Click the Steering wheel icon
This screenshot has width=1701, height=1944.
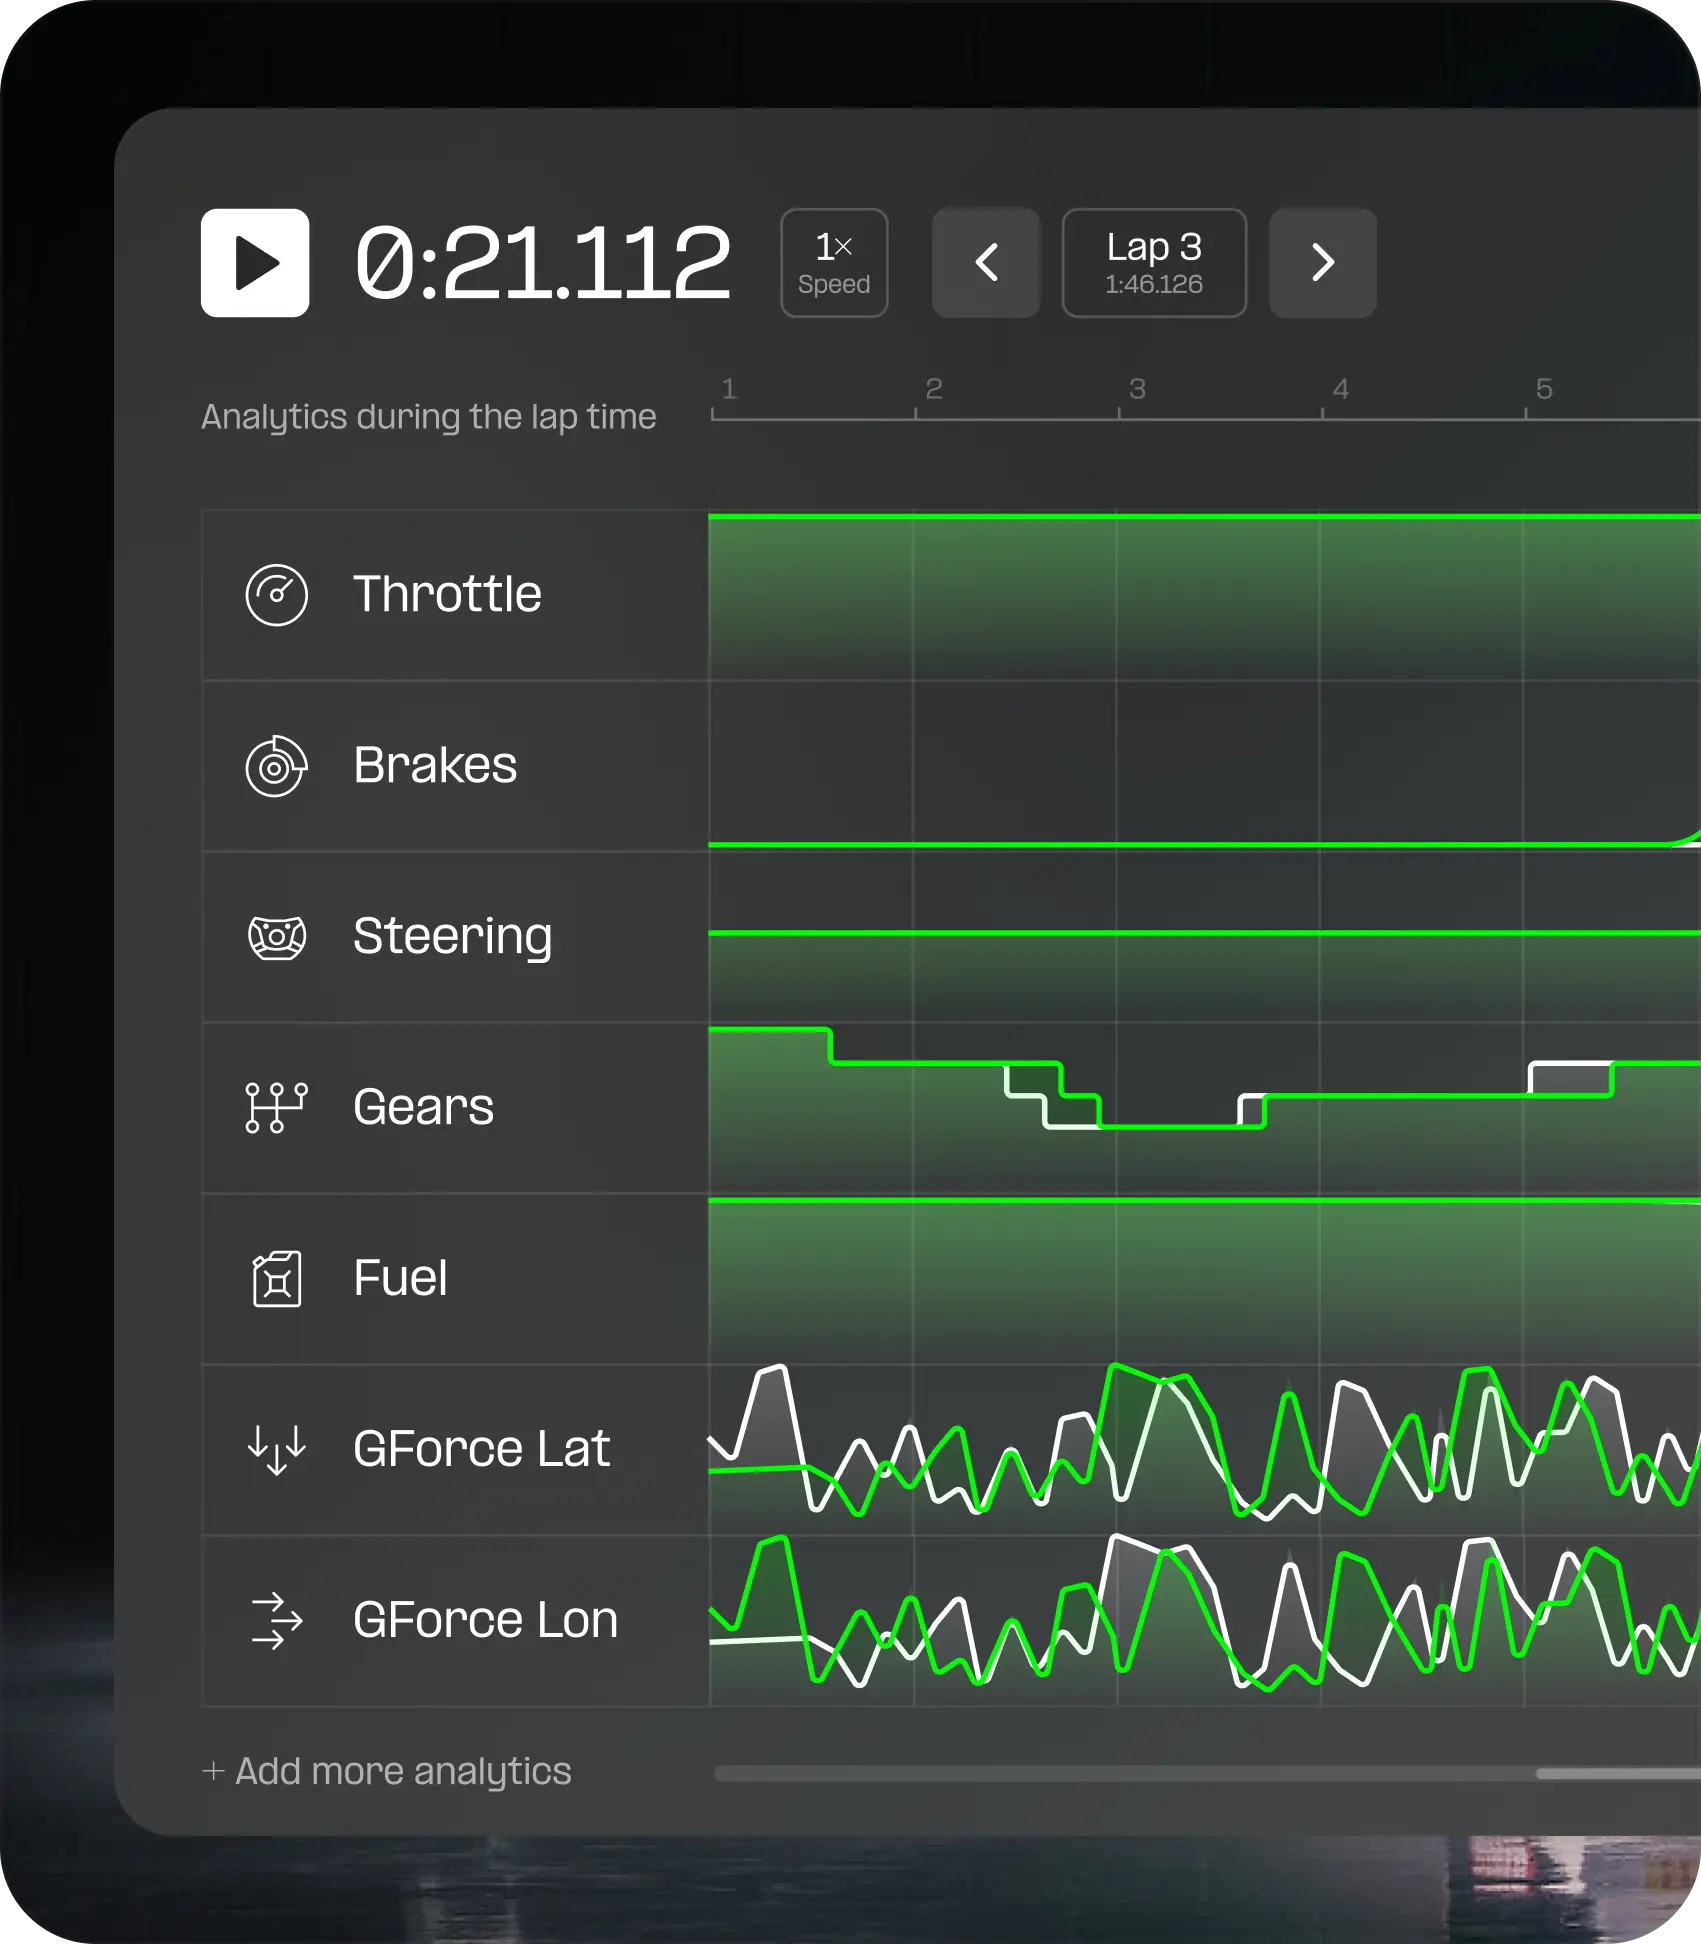tap(277, 937)
